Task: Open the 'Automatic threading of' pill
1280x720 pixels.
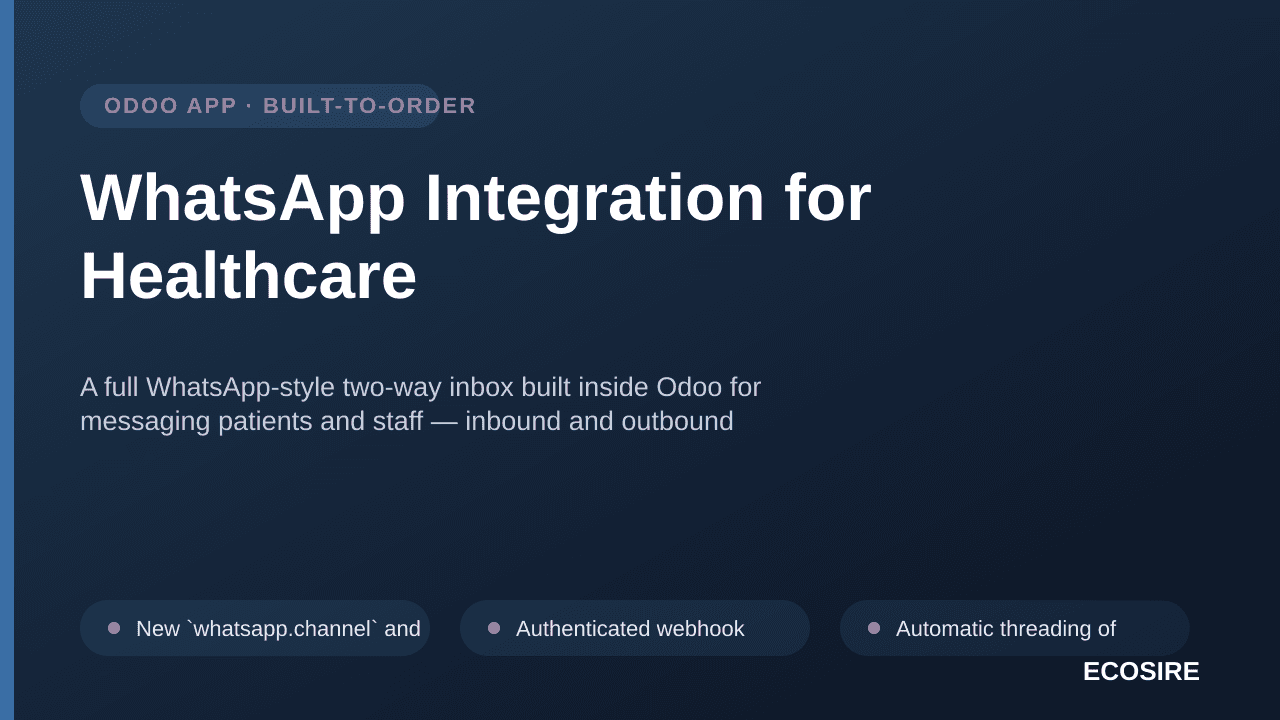Action: [x=1015, y=628]
